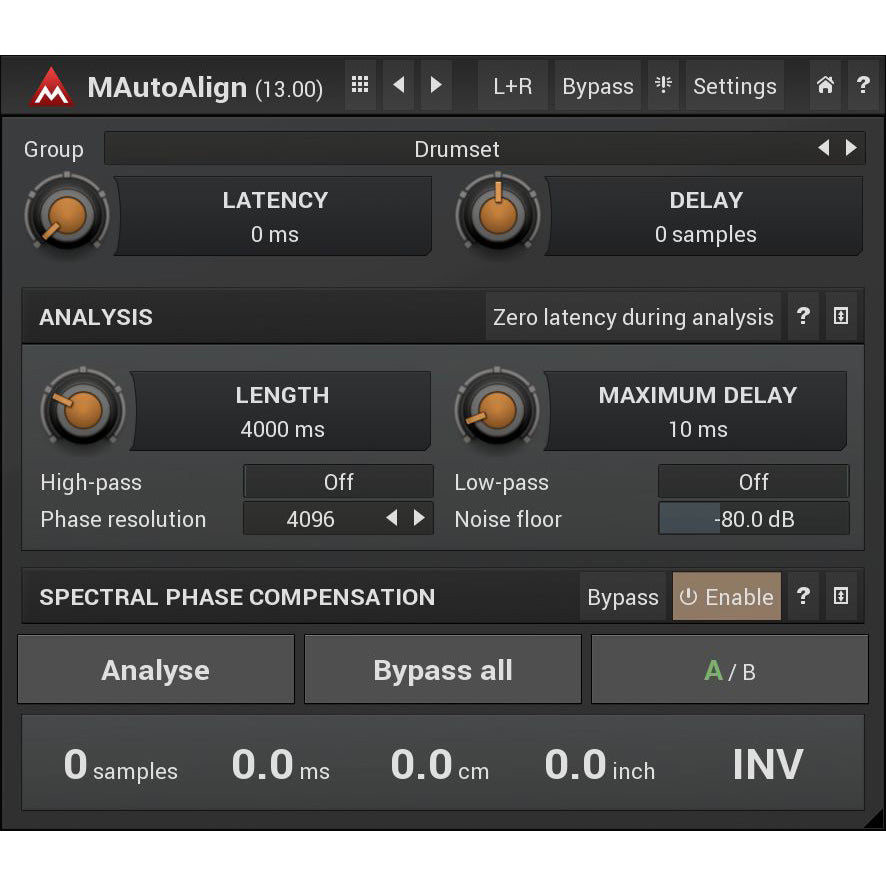Open the Drumset group selector
This screenshot has height=886, width=886.
click(x=457, y=149)
